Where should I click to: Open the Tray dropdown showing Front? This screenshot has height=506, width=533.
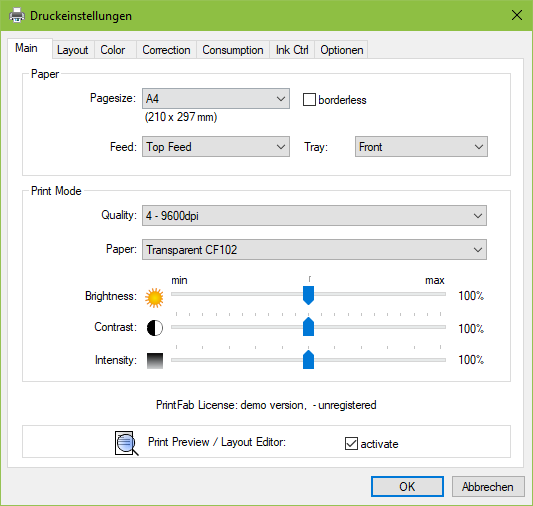click(x=421, y=146)
